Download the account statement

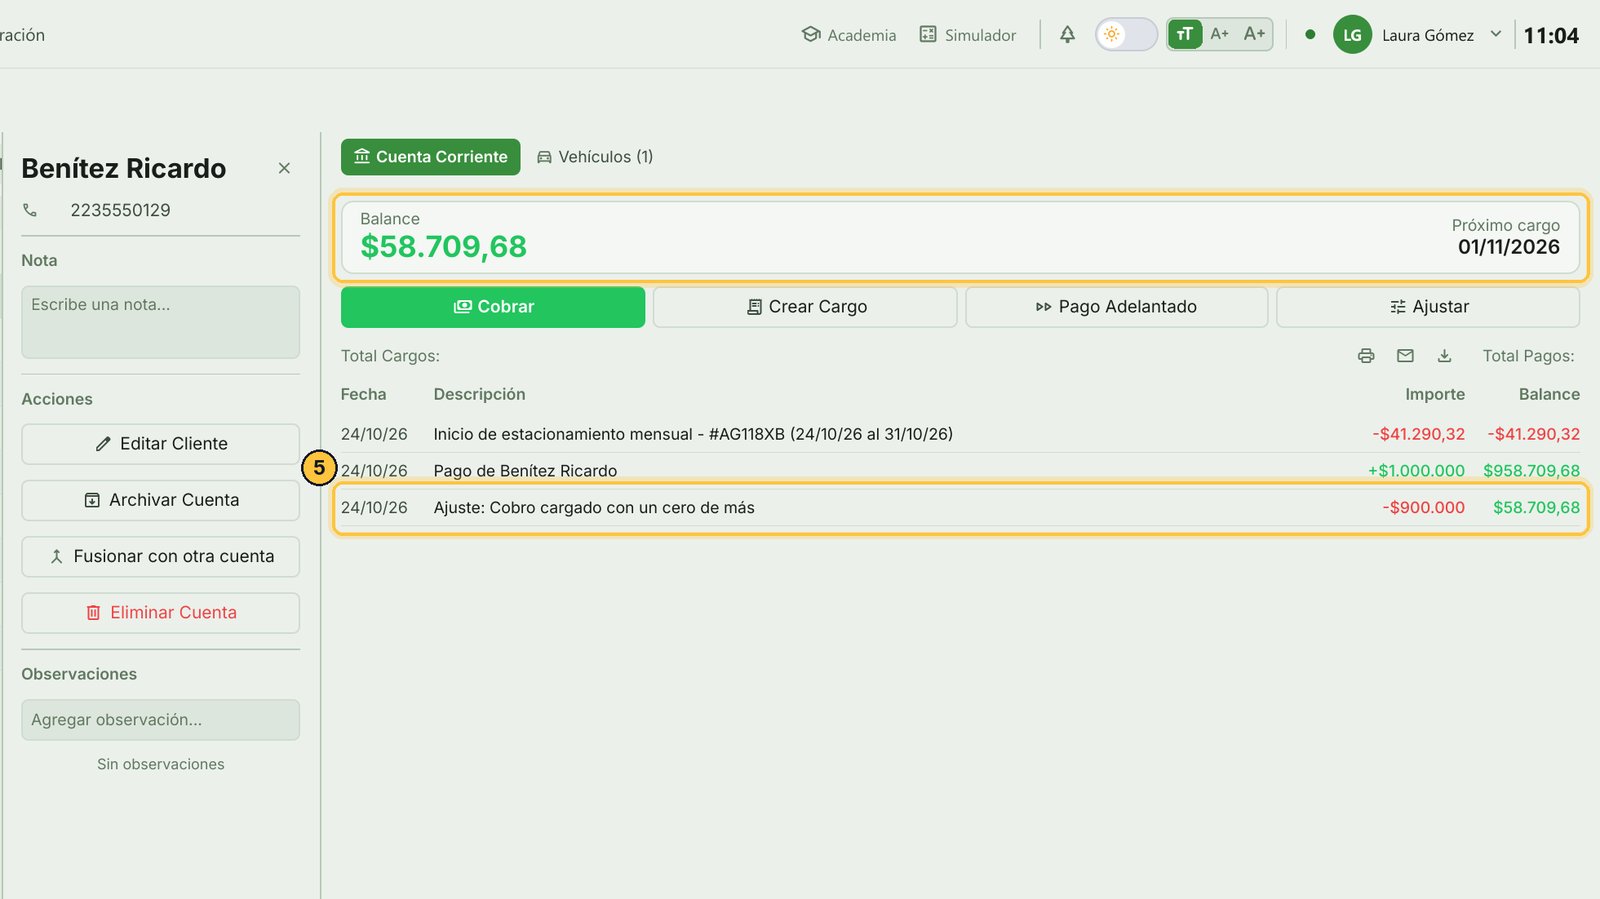[x=1444, y=356]
